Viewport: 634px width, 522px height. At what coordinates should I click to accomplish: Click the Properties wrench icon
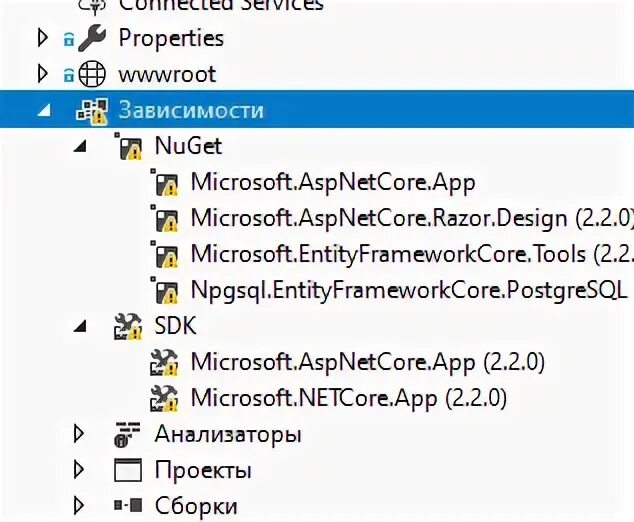click(92, 38)
